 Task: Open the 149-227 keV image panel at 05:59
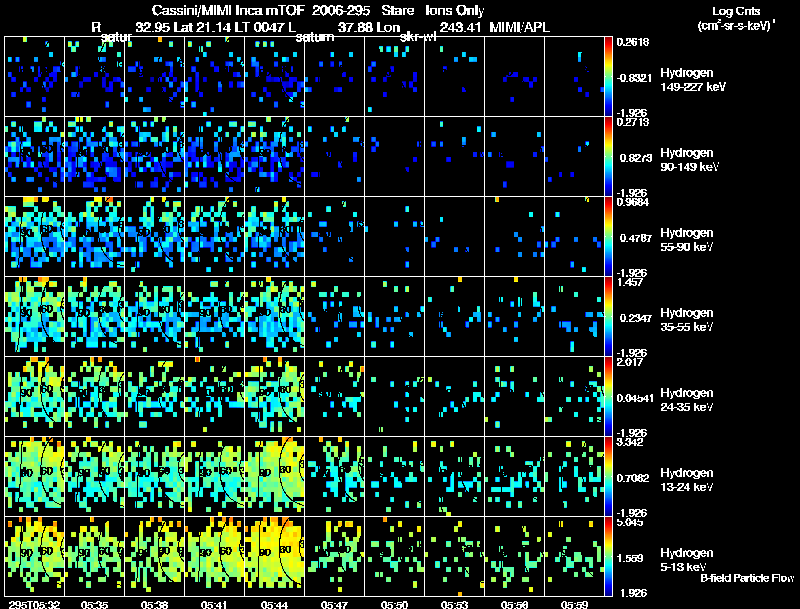click(x=574, y=77)
